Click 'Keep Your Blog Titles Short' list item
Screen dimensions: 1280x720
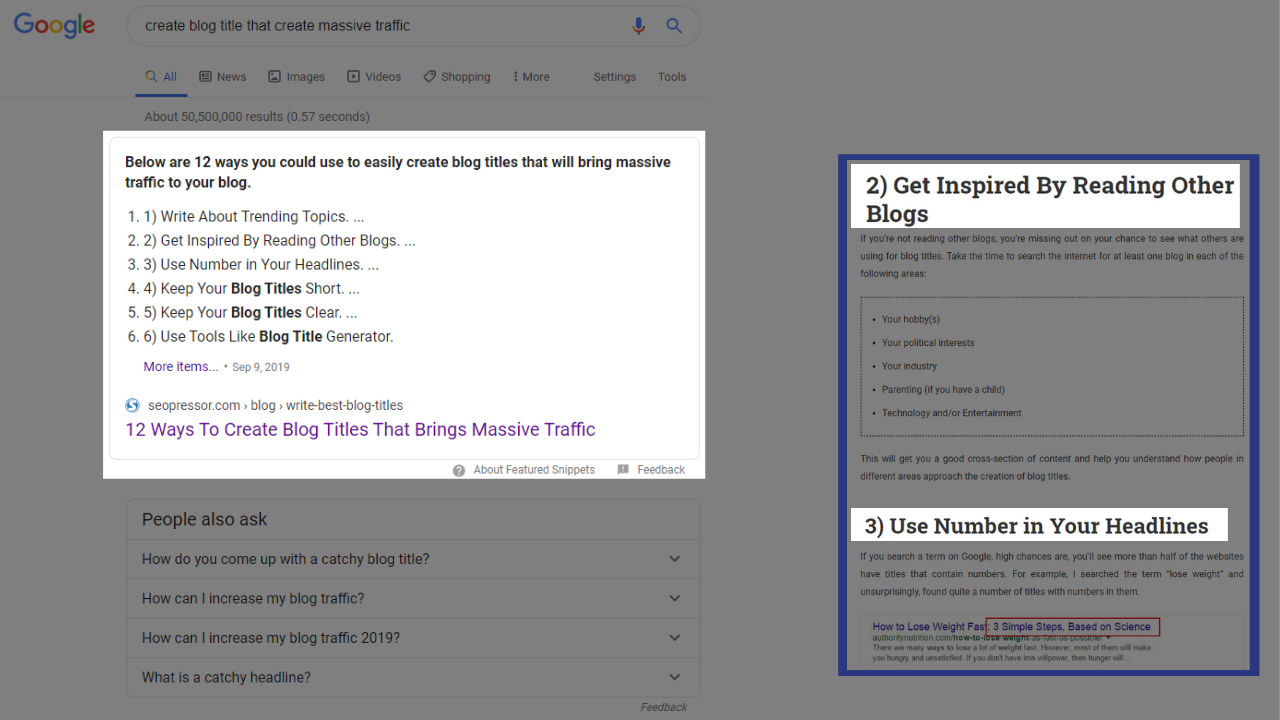click(x=251, y=288)
